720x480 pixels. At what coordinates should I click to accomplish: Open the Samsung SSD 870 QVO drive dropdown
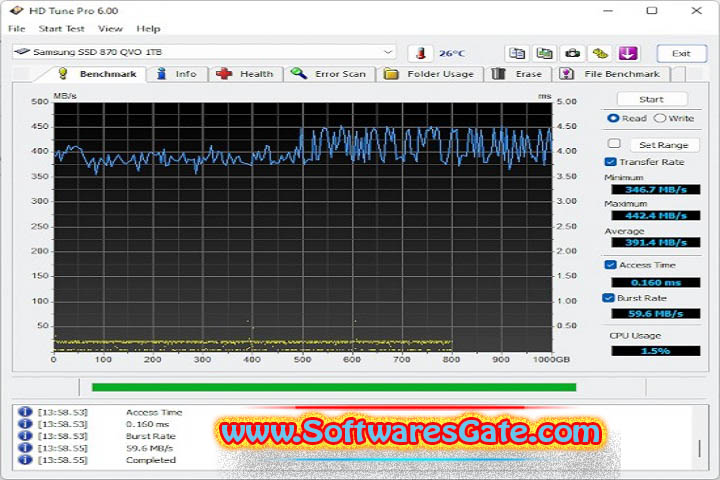[x=204, y=52]
